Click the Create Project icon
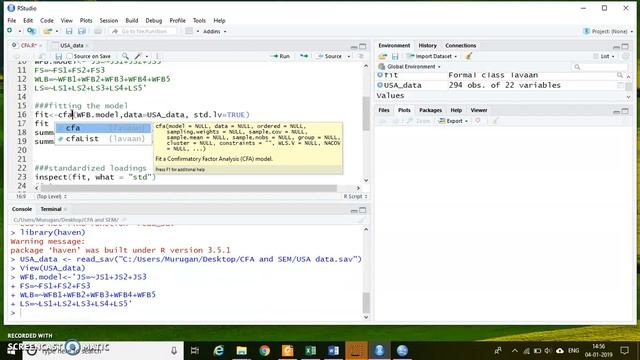 [x=31, y=31]
